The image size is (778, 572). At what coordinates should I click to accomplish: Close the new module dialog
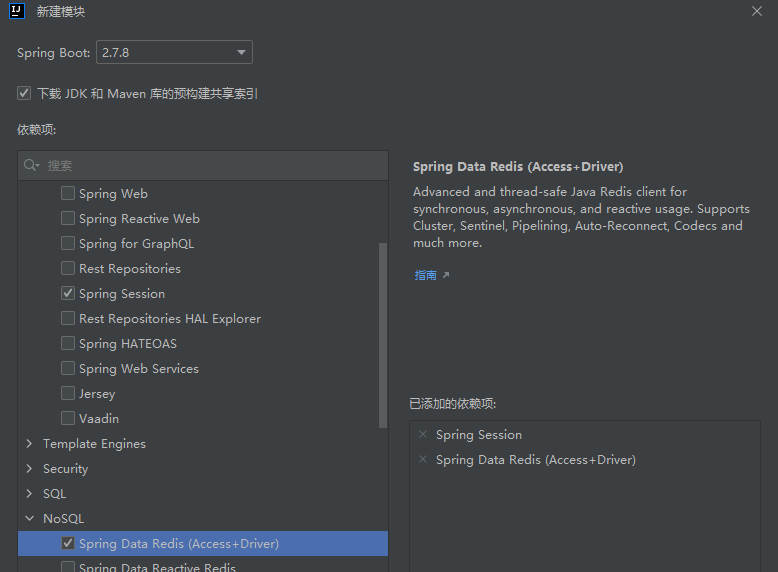(756, 11)
